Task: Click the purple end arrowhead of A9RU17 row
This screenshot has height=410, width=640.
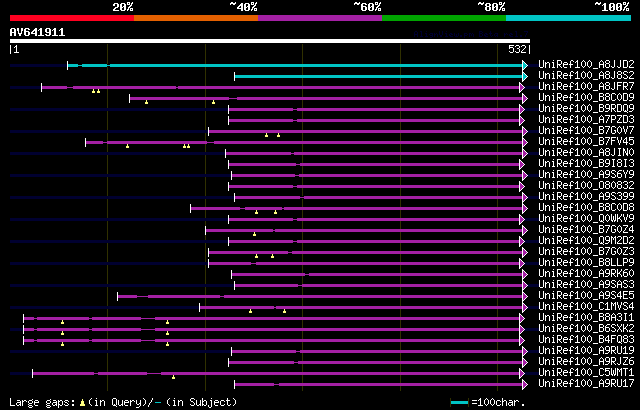Action: [525, 385]
